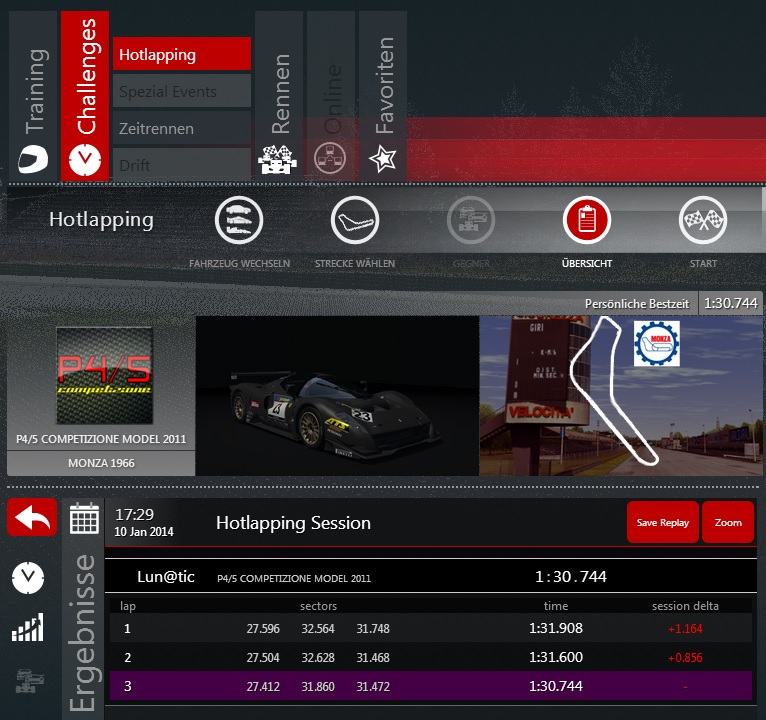766x720 pixels.
Task: Click the sectors column header
Action: (x=318, y=606)
